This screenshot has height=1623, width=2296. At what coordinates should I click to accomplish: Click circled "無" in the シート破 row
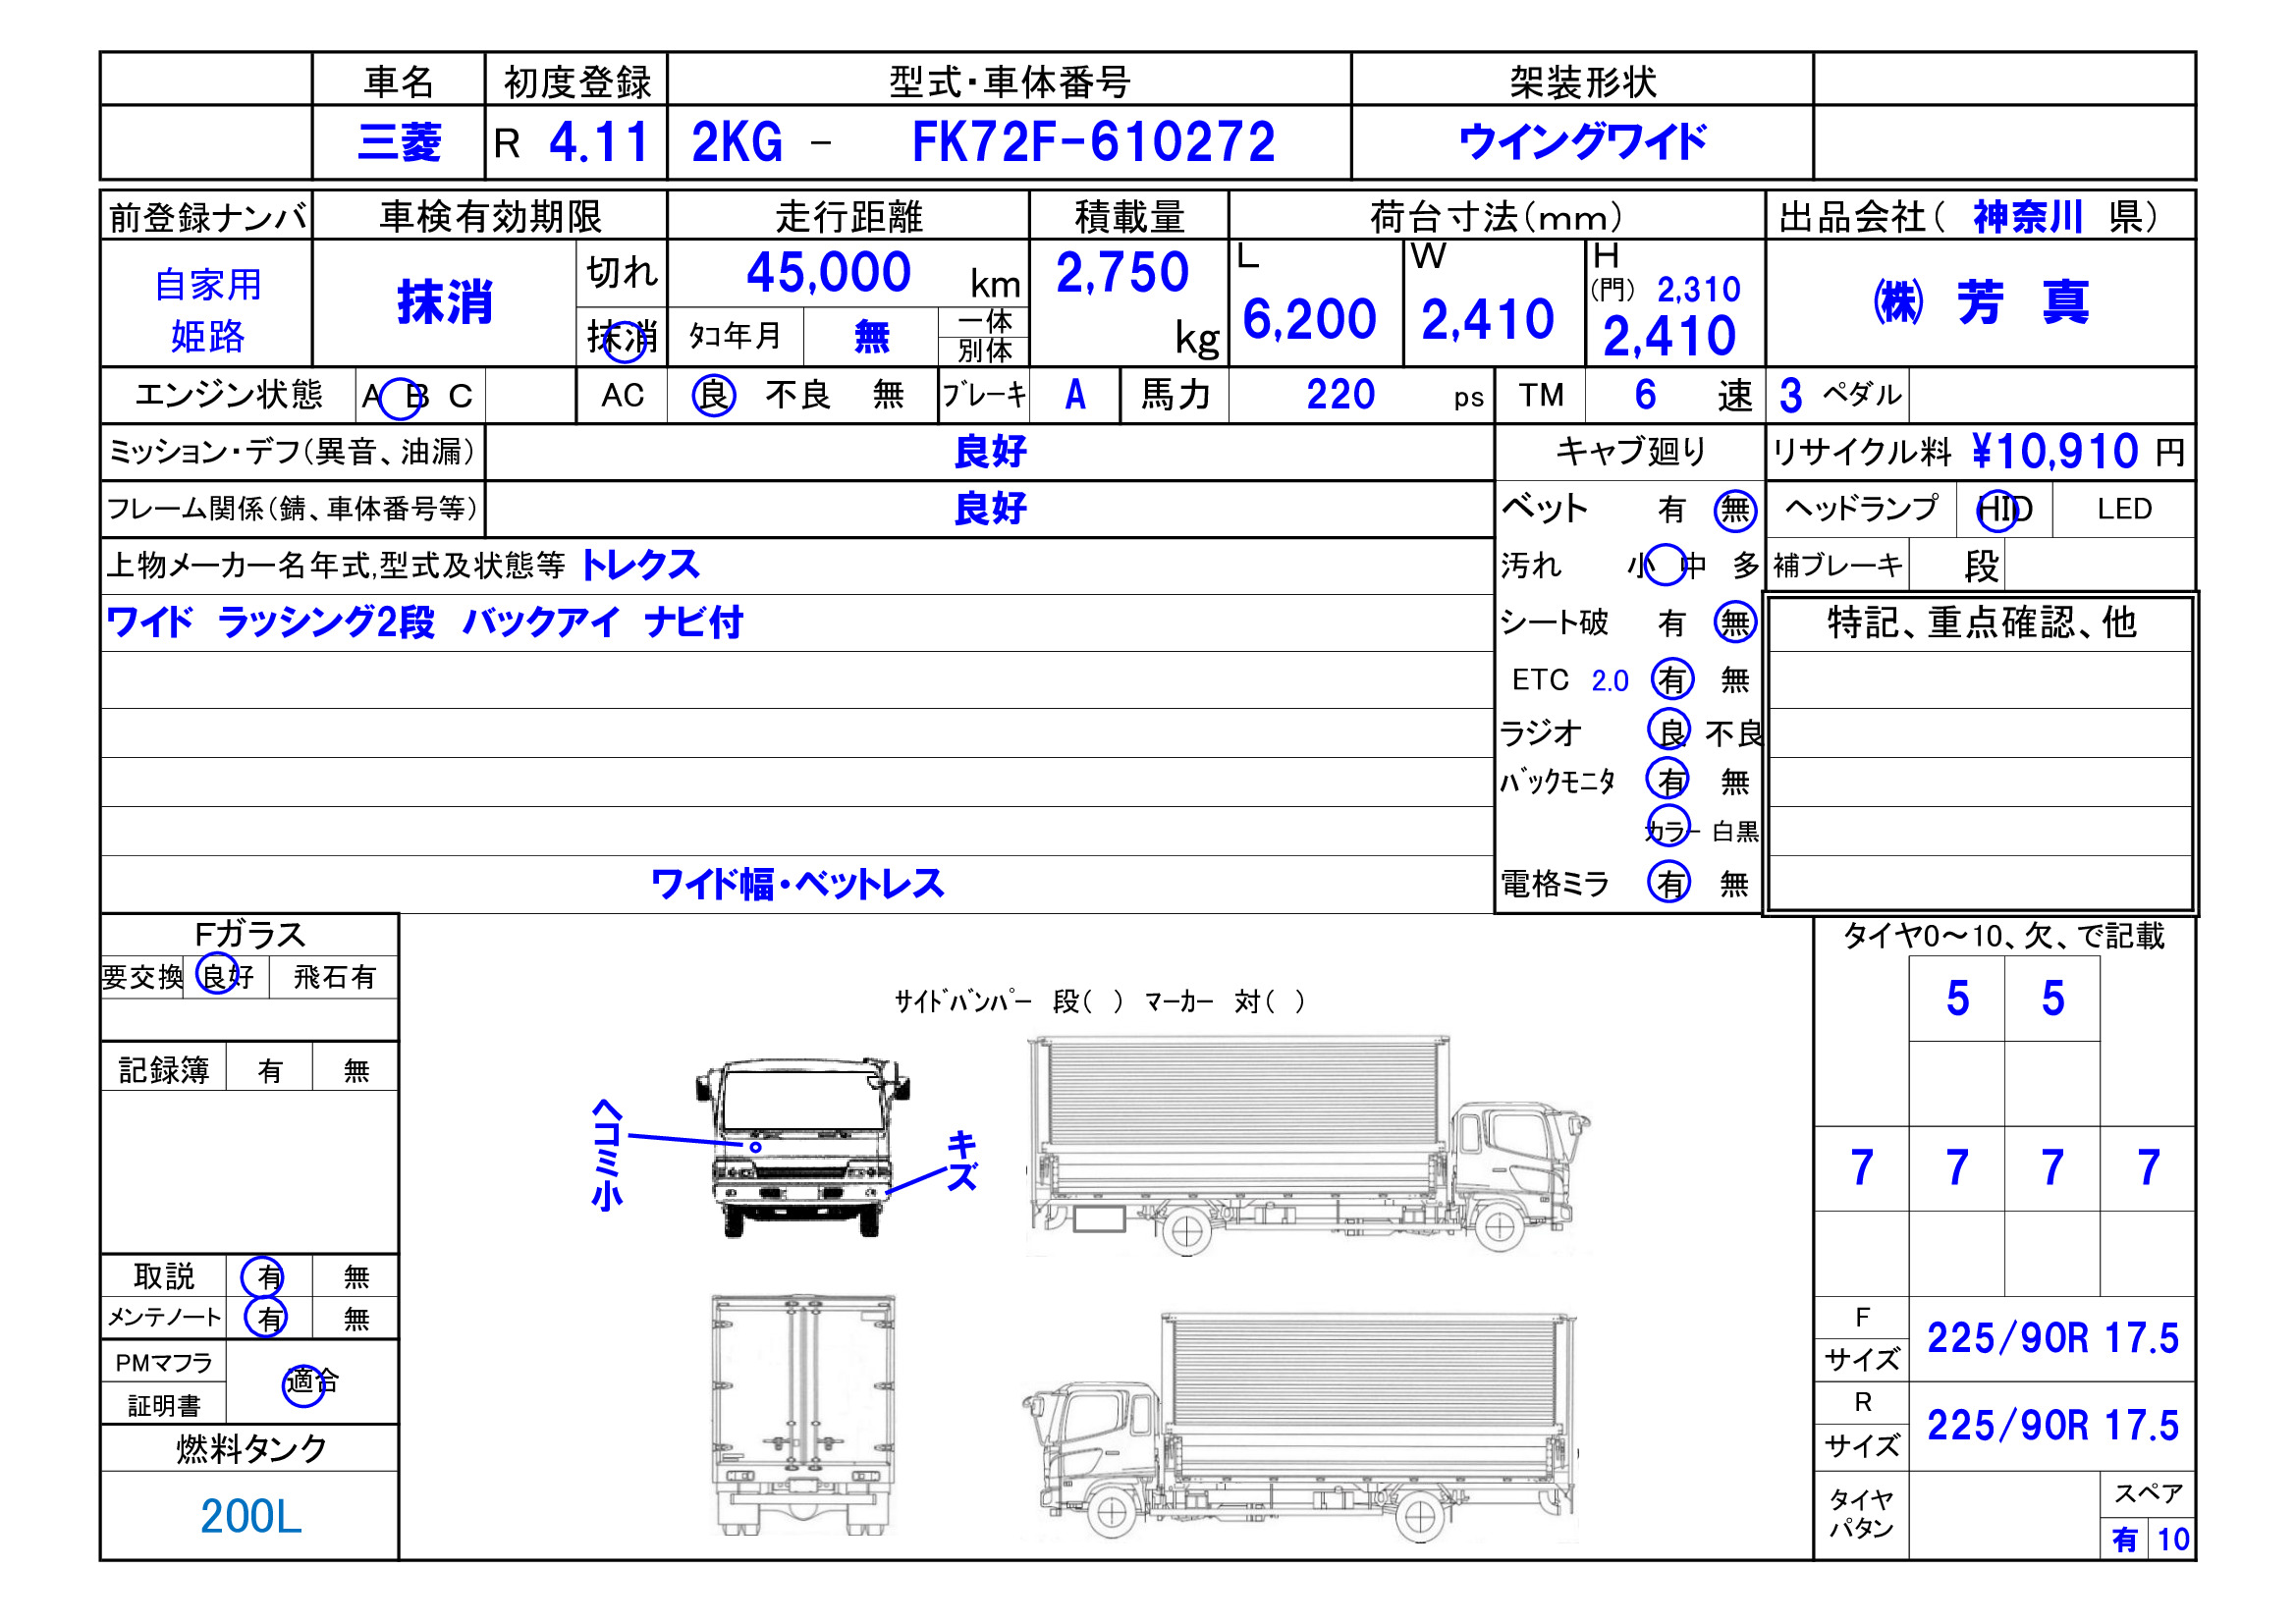pyautogui.click(x=1735, y=623)
